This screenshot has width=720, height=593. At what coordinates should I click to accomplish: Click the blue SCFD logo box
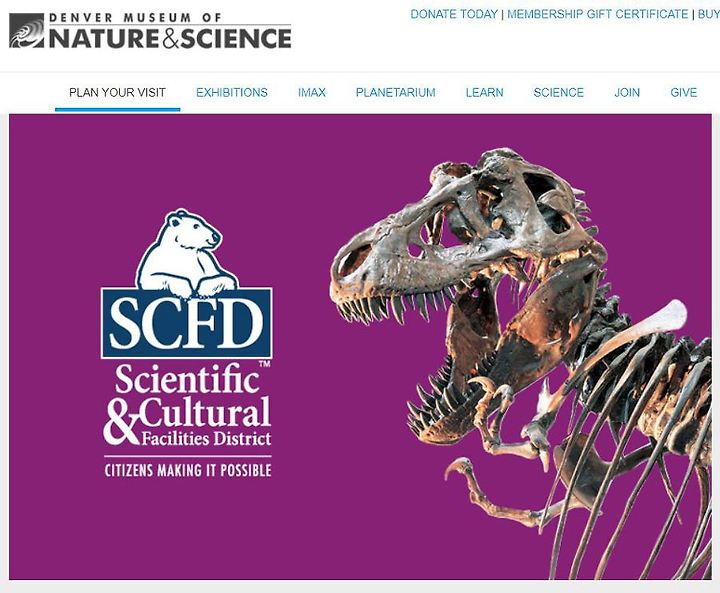pyautogui.click(x=187, y=323)
